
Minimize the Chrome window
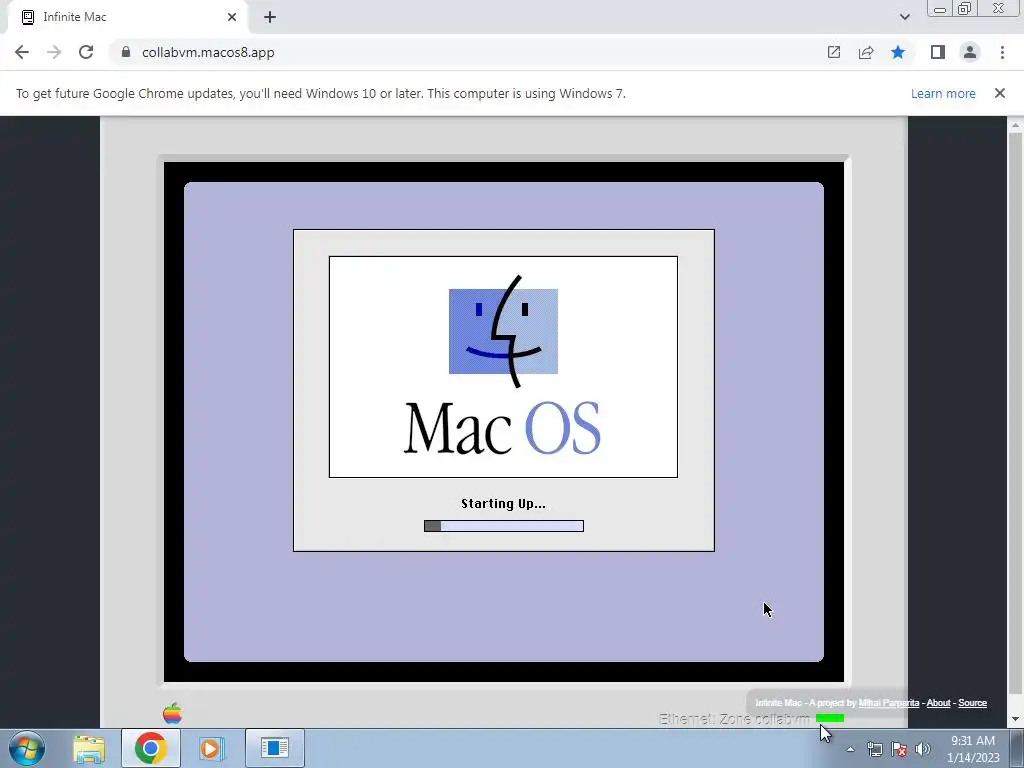tap(940, 9)
